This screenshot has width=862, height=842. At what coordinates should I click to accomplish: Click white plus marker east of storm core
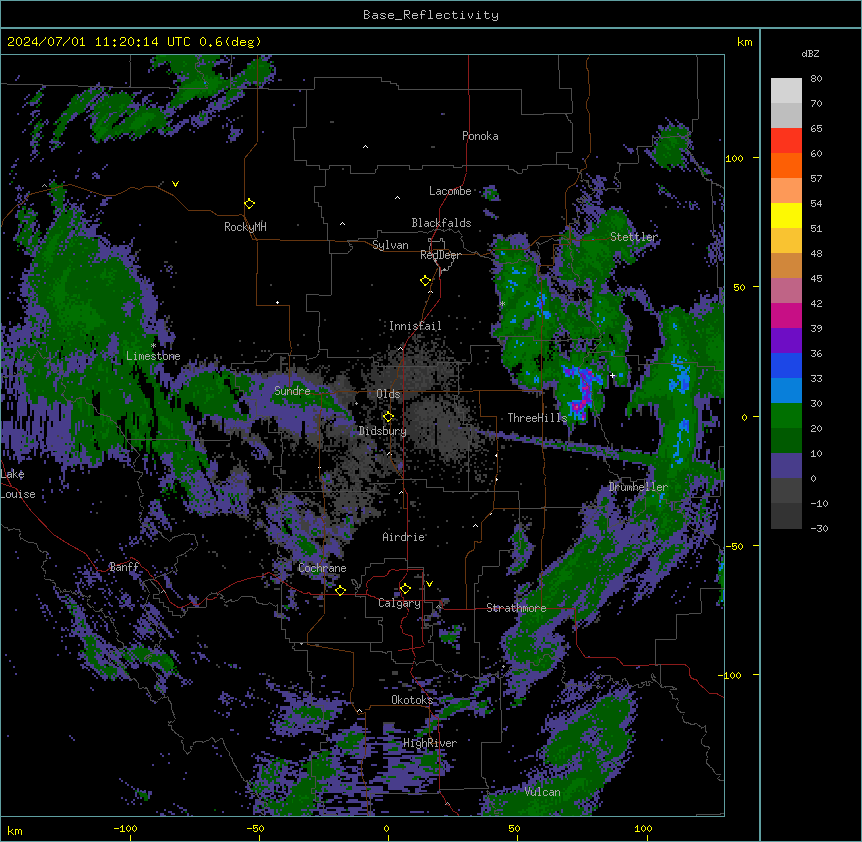pos(612,375)
